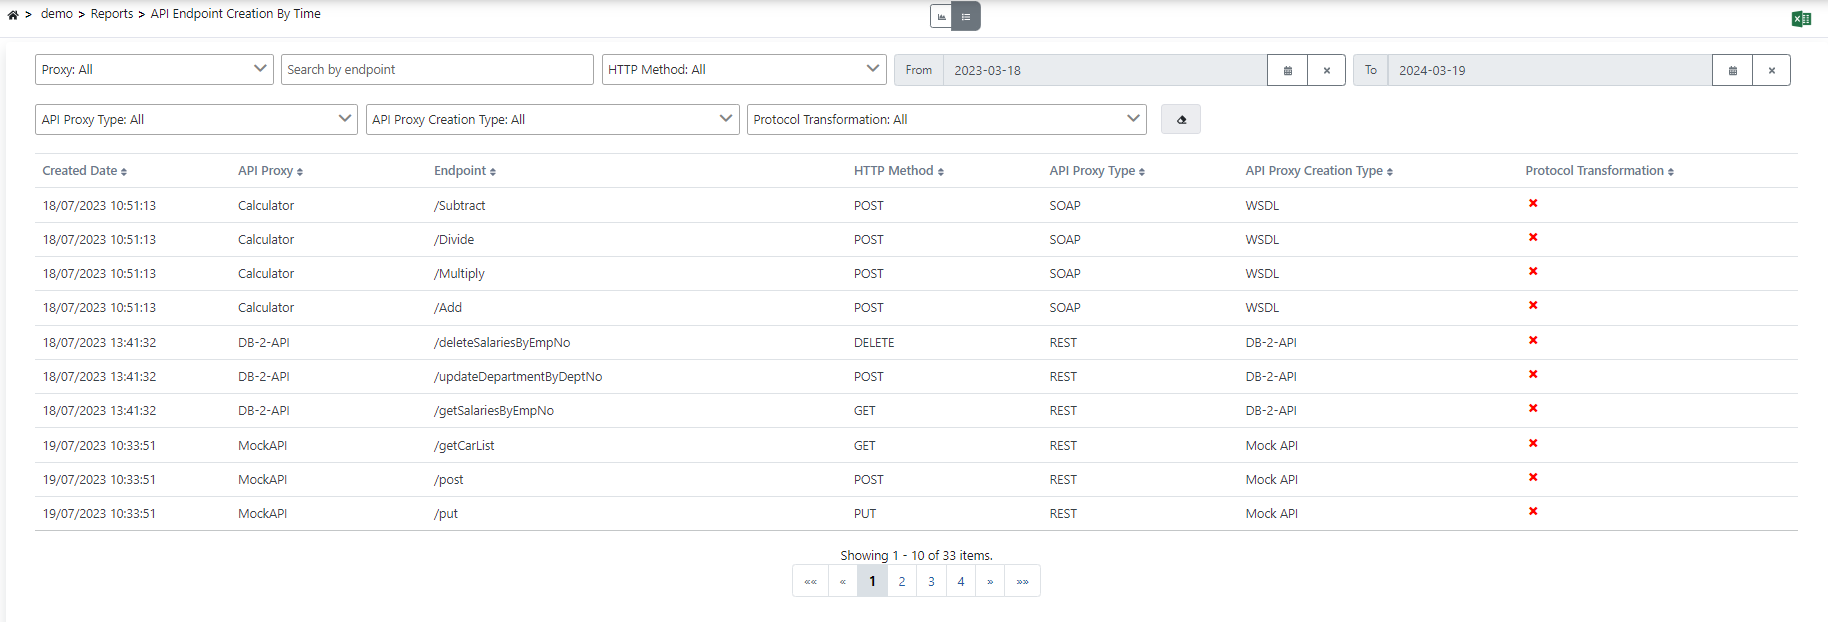Viewport: 1828px width, 622px height.
Task: Sort by Created Date column
Action: pyautogui.click(x=84, y=171)
